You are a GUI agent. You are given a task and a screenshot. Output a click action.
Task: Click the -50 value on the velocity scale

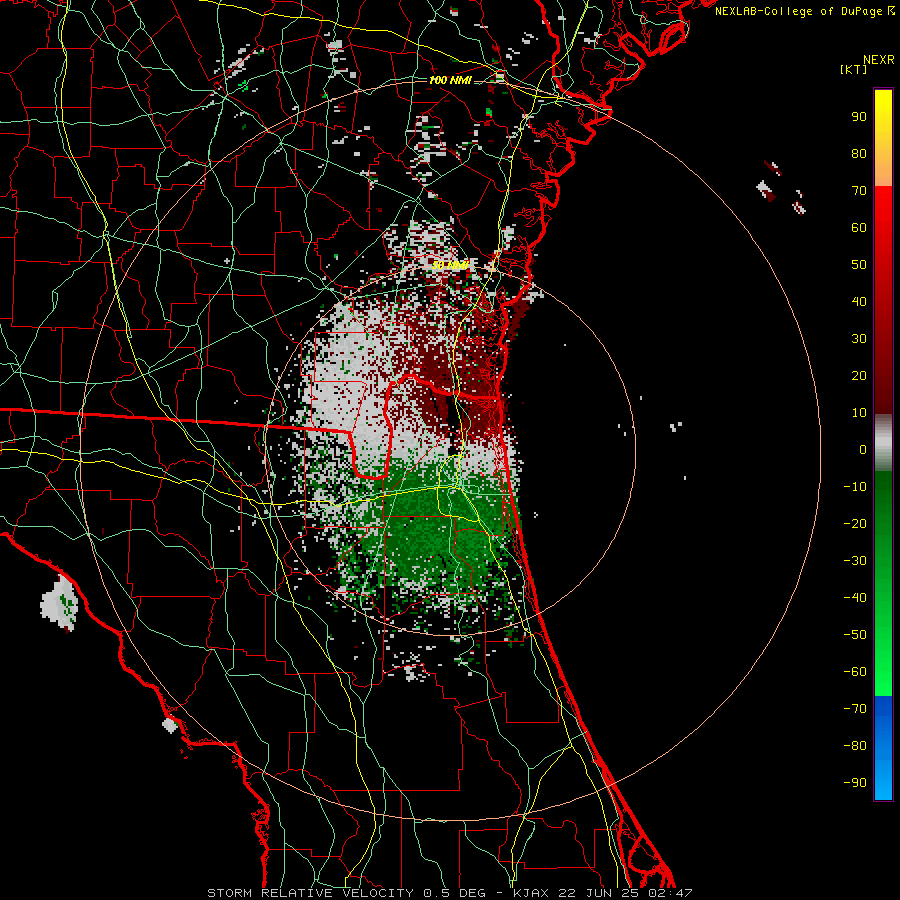tap(855, 635)
